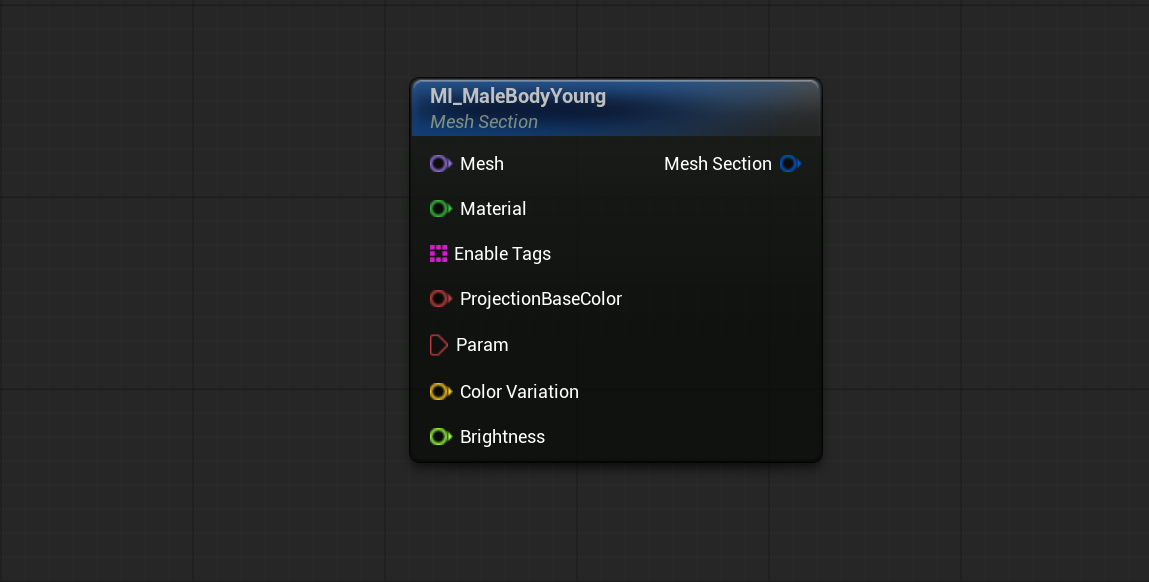Click the blue Mesh Section output pin

tap(791, 163)
